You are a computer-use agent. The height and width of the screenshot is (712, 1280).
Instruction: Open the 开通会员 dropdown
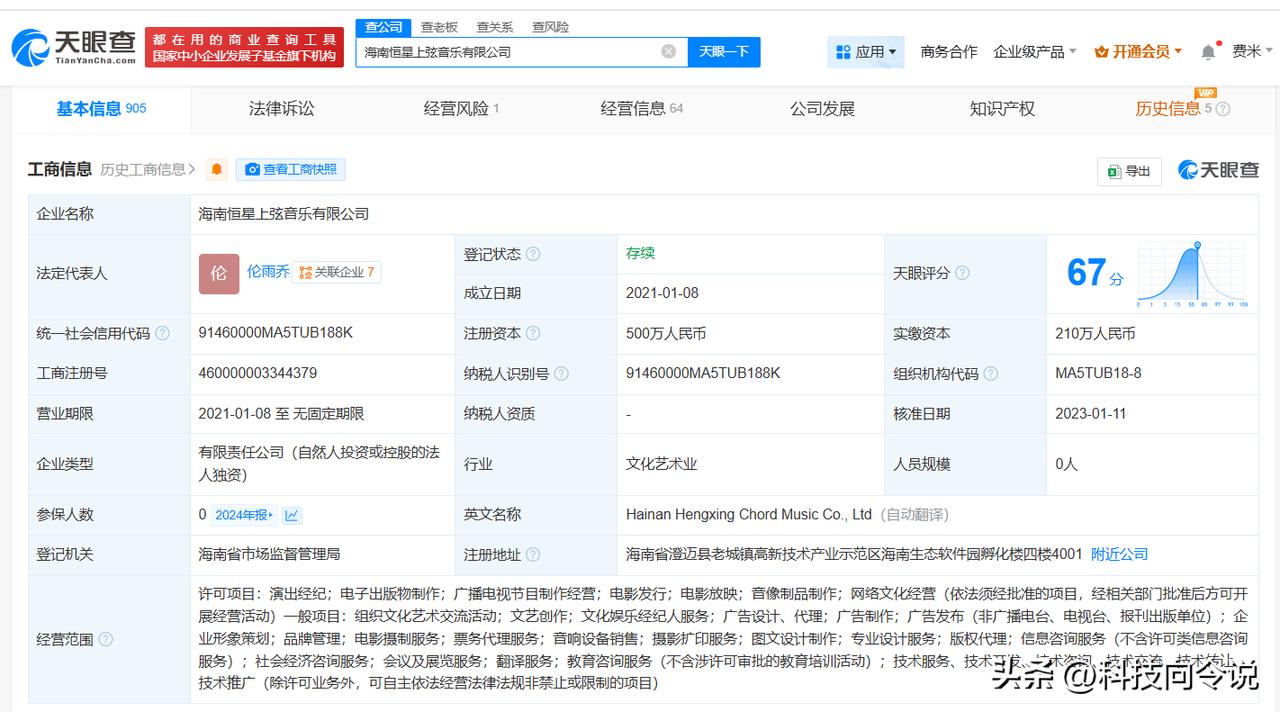[1138, 52]
